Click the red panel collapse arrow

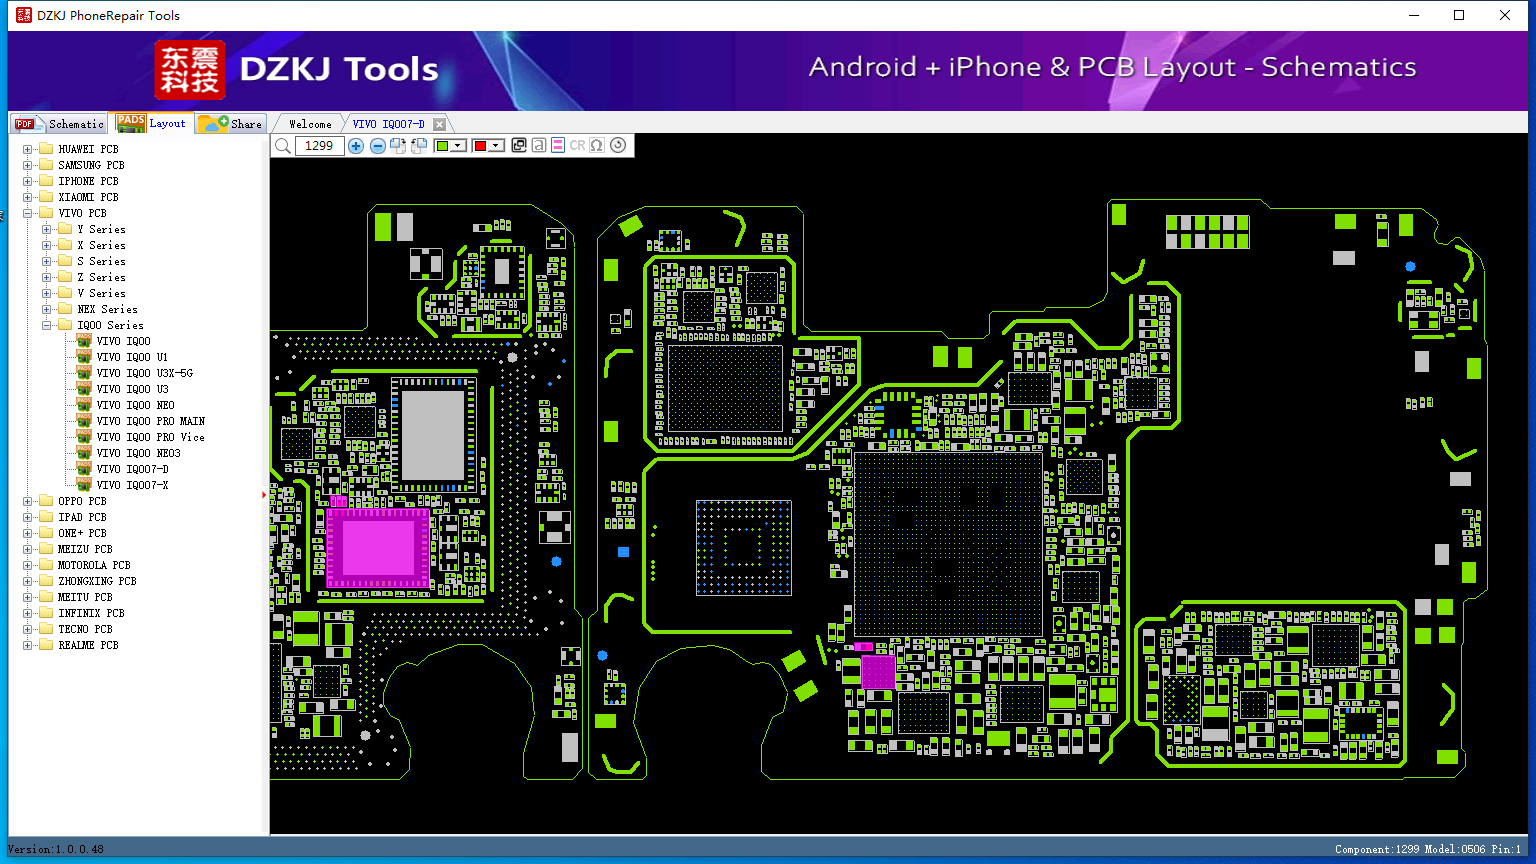pyautogui.click(x=265, y=494)
